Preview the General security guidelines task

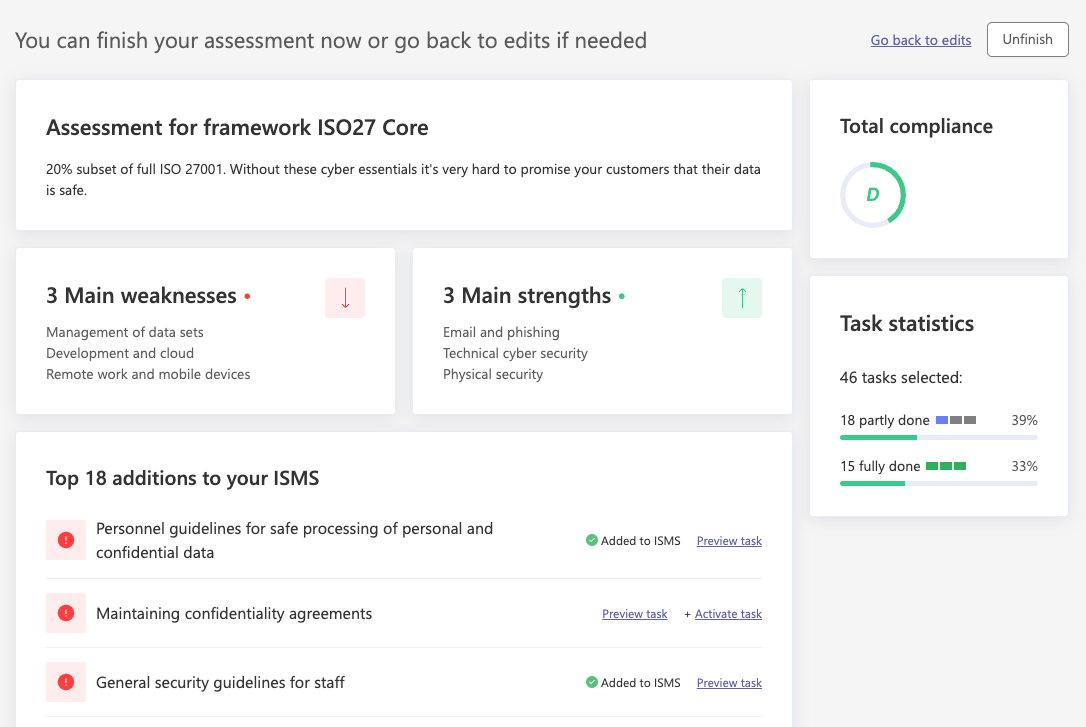point(729,683)
